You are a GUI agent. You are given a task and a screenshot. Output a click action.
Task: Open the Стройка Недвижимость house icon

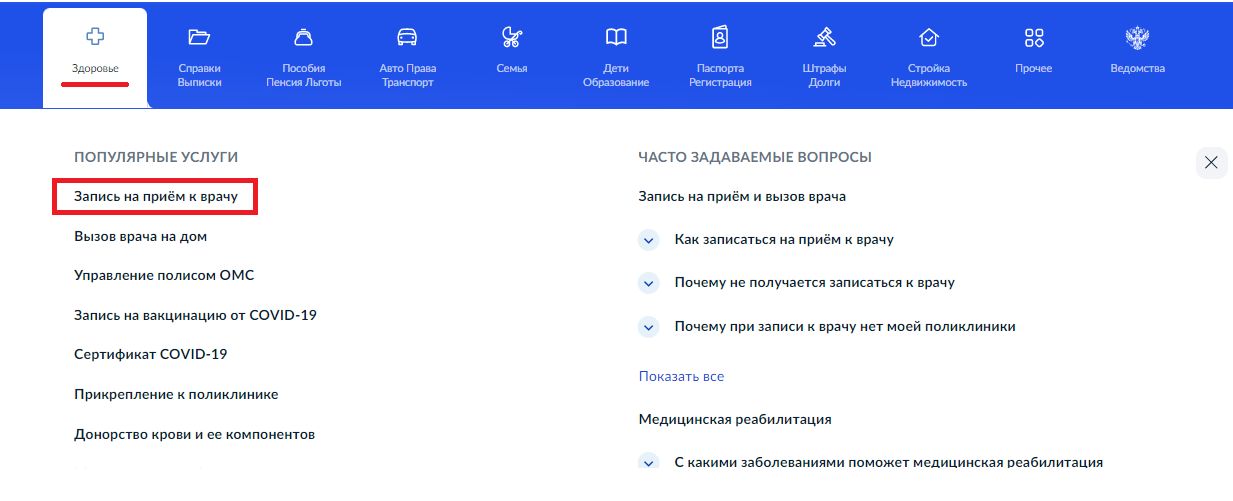click(929, 38)
